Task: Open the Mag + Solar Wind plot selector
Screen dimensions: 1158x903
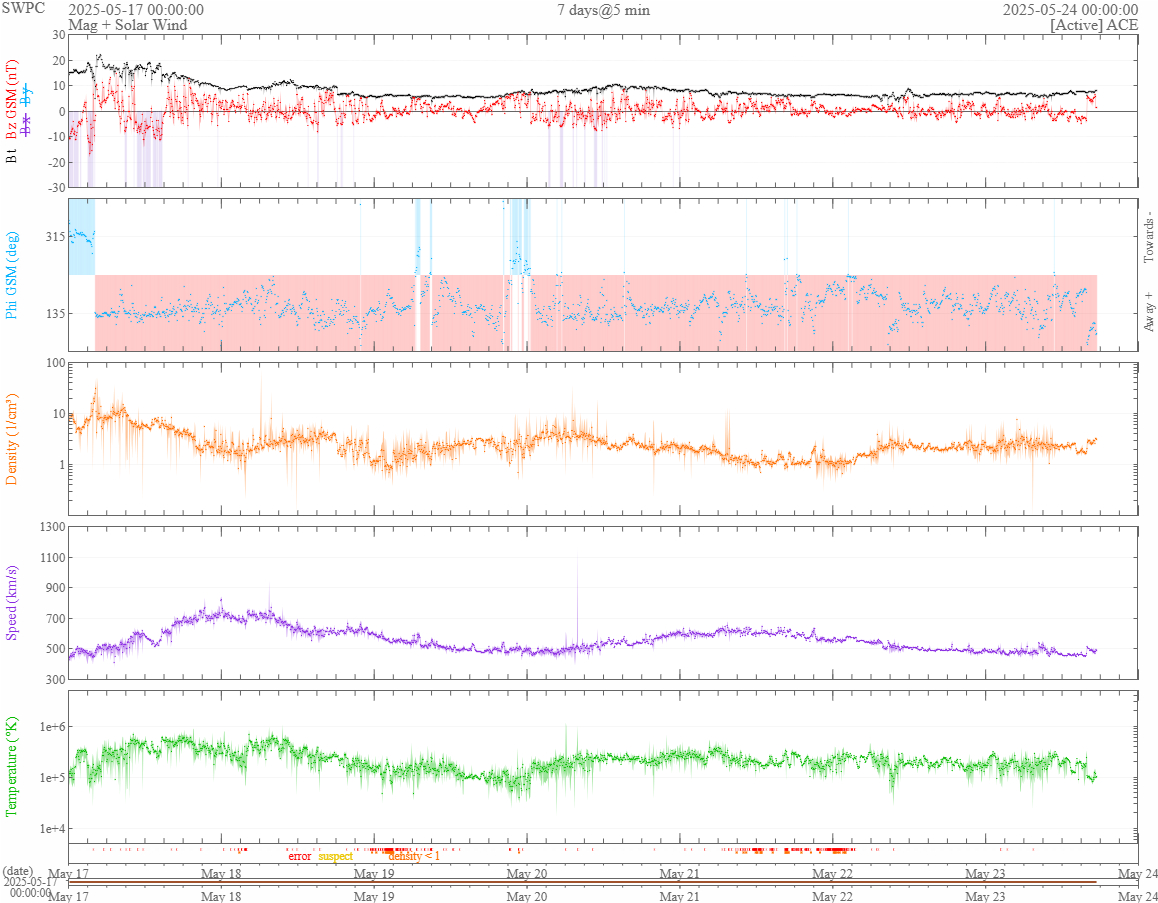Action: (127, 25)
